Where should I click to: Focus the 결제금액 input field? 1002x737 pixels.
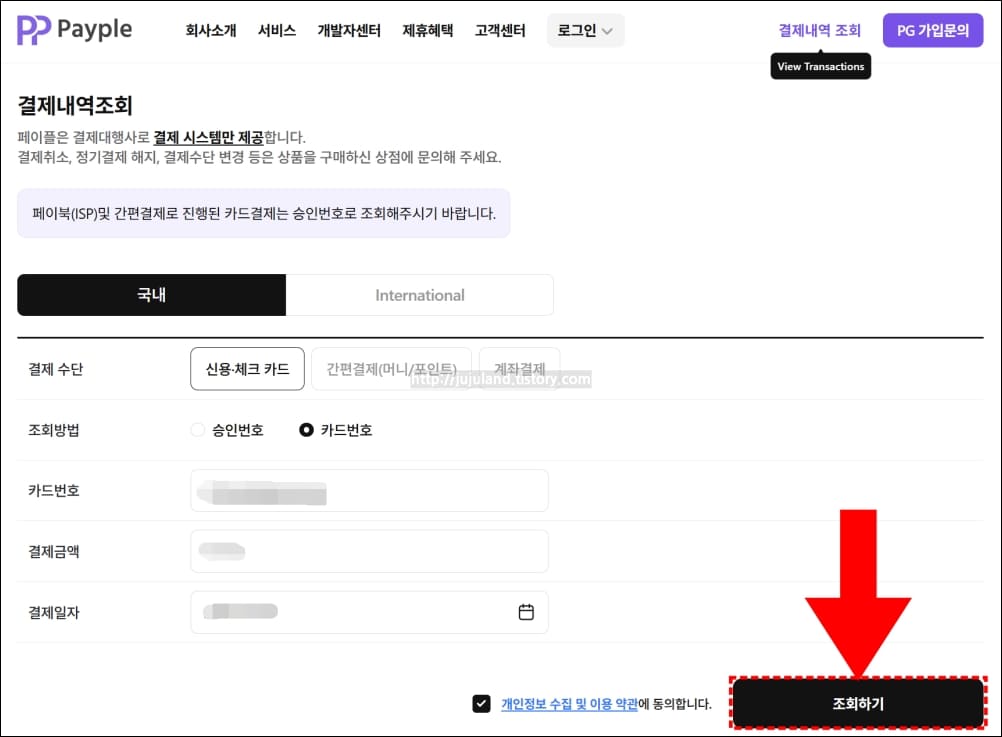[x=369, y=551]
